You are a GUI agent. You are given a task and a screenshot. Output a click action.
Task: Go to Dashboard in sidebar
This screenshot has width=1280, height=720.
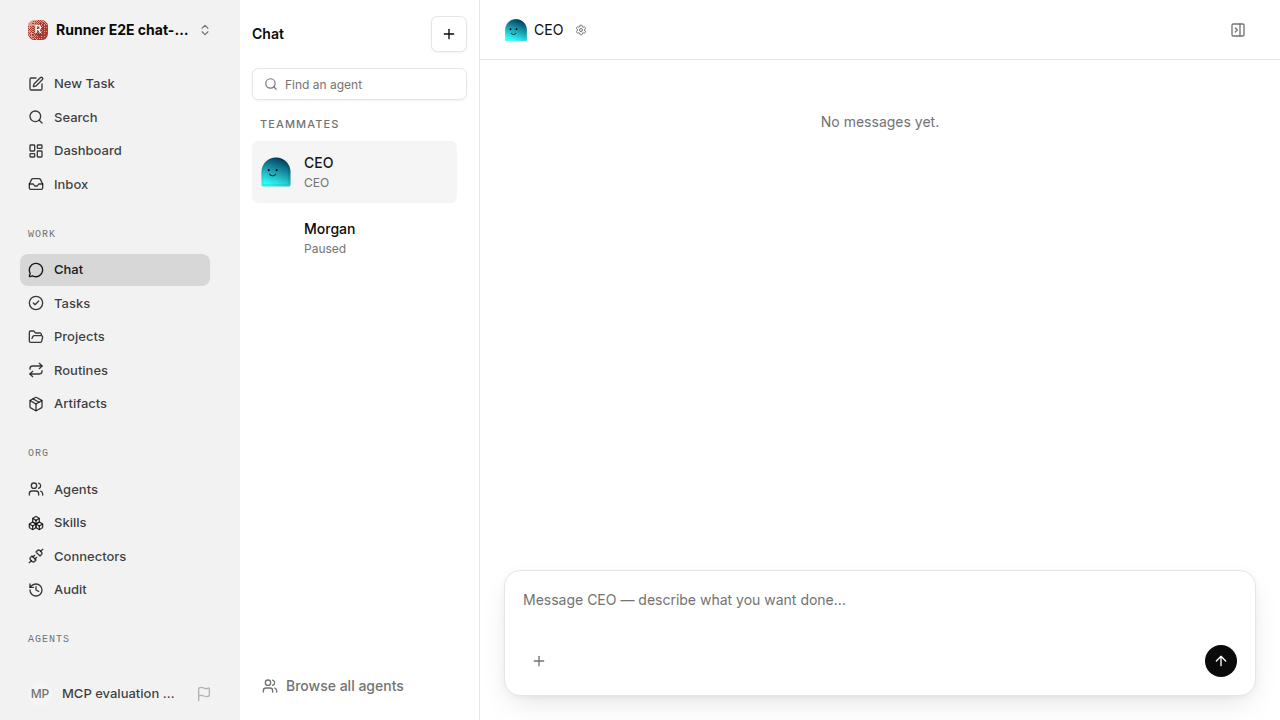[115, 151]
